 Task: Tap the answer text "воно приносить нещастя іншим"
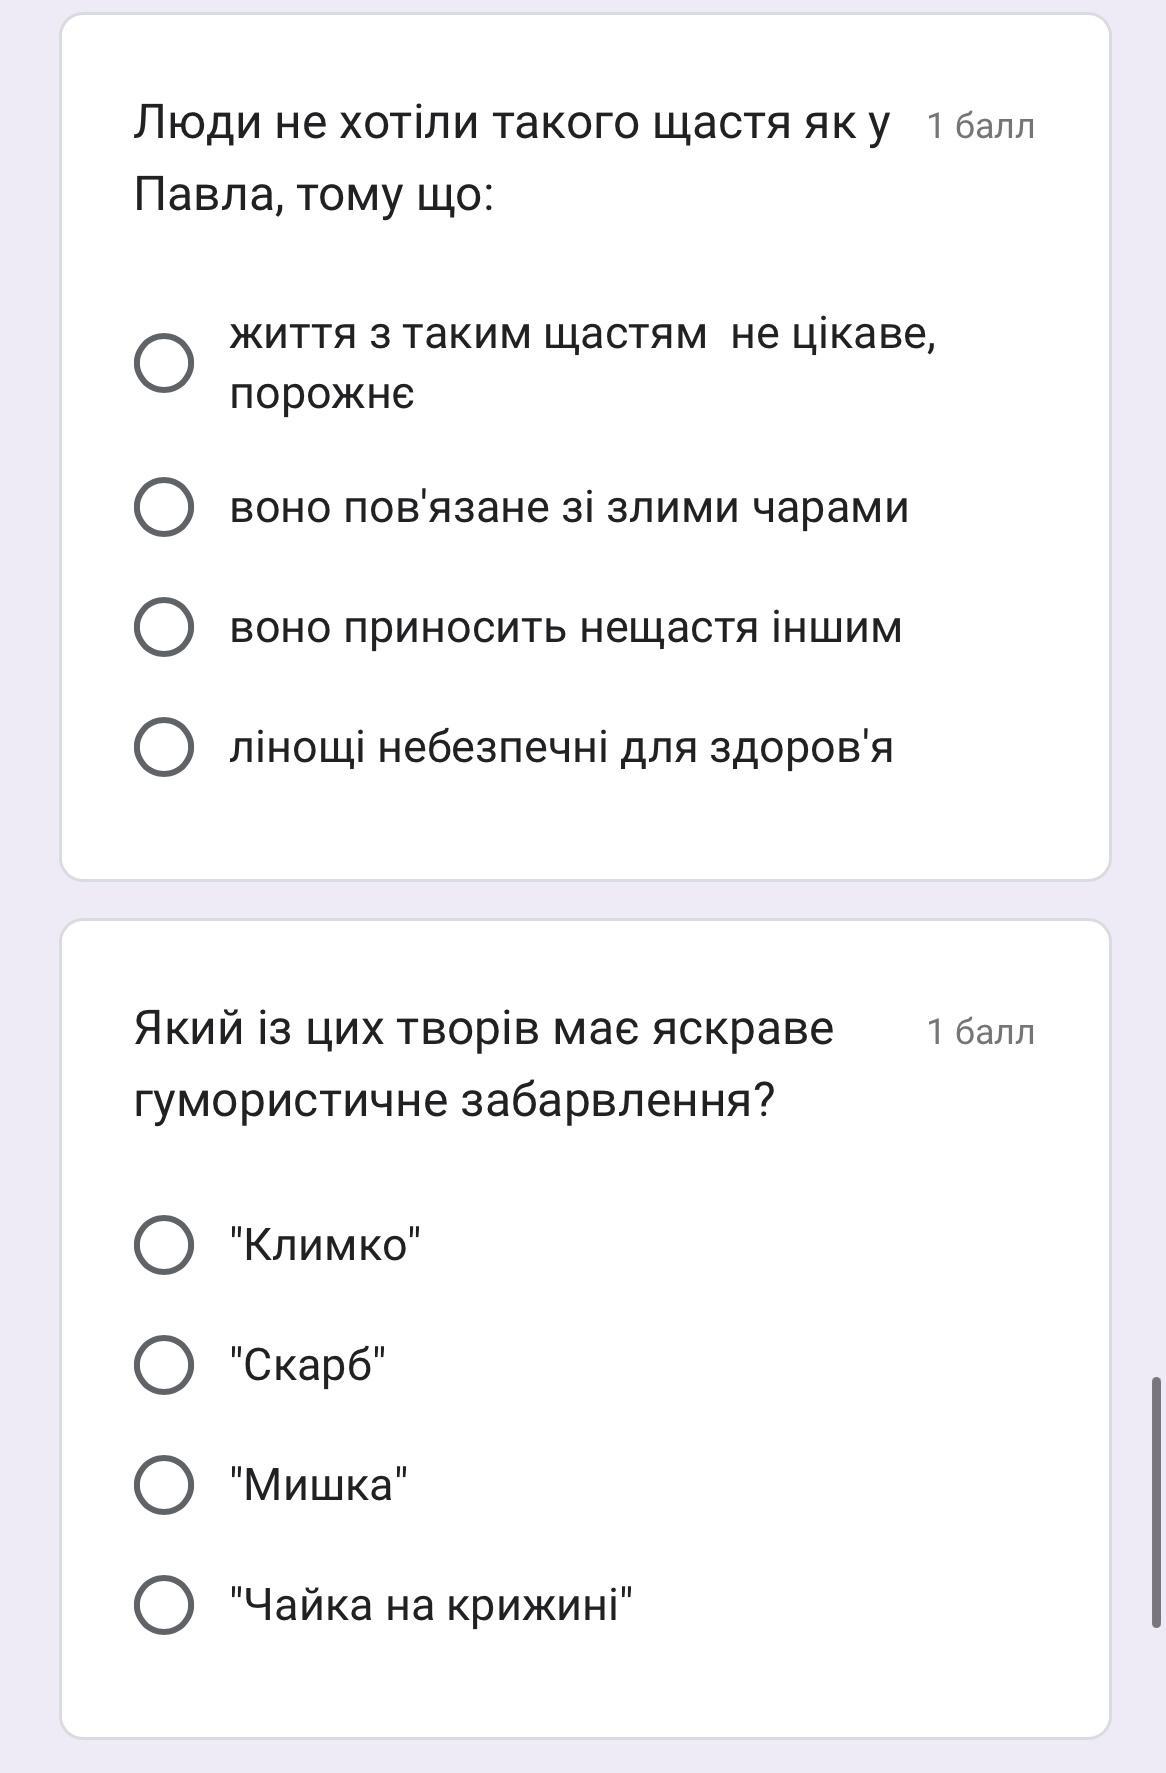(x=566, y=627)
